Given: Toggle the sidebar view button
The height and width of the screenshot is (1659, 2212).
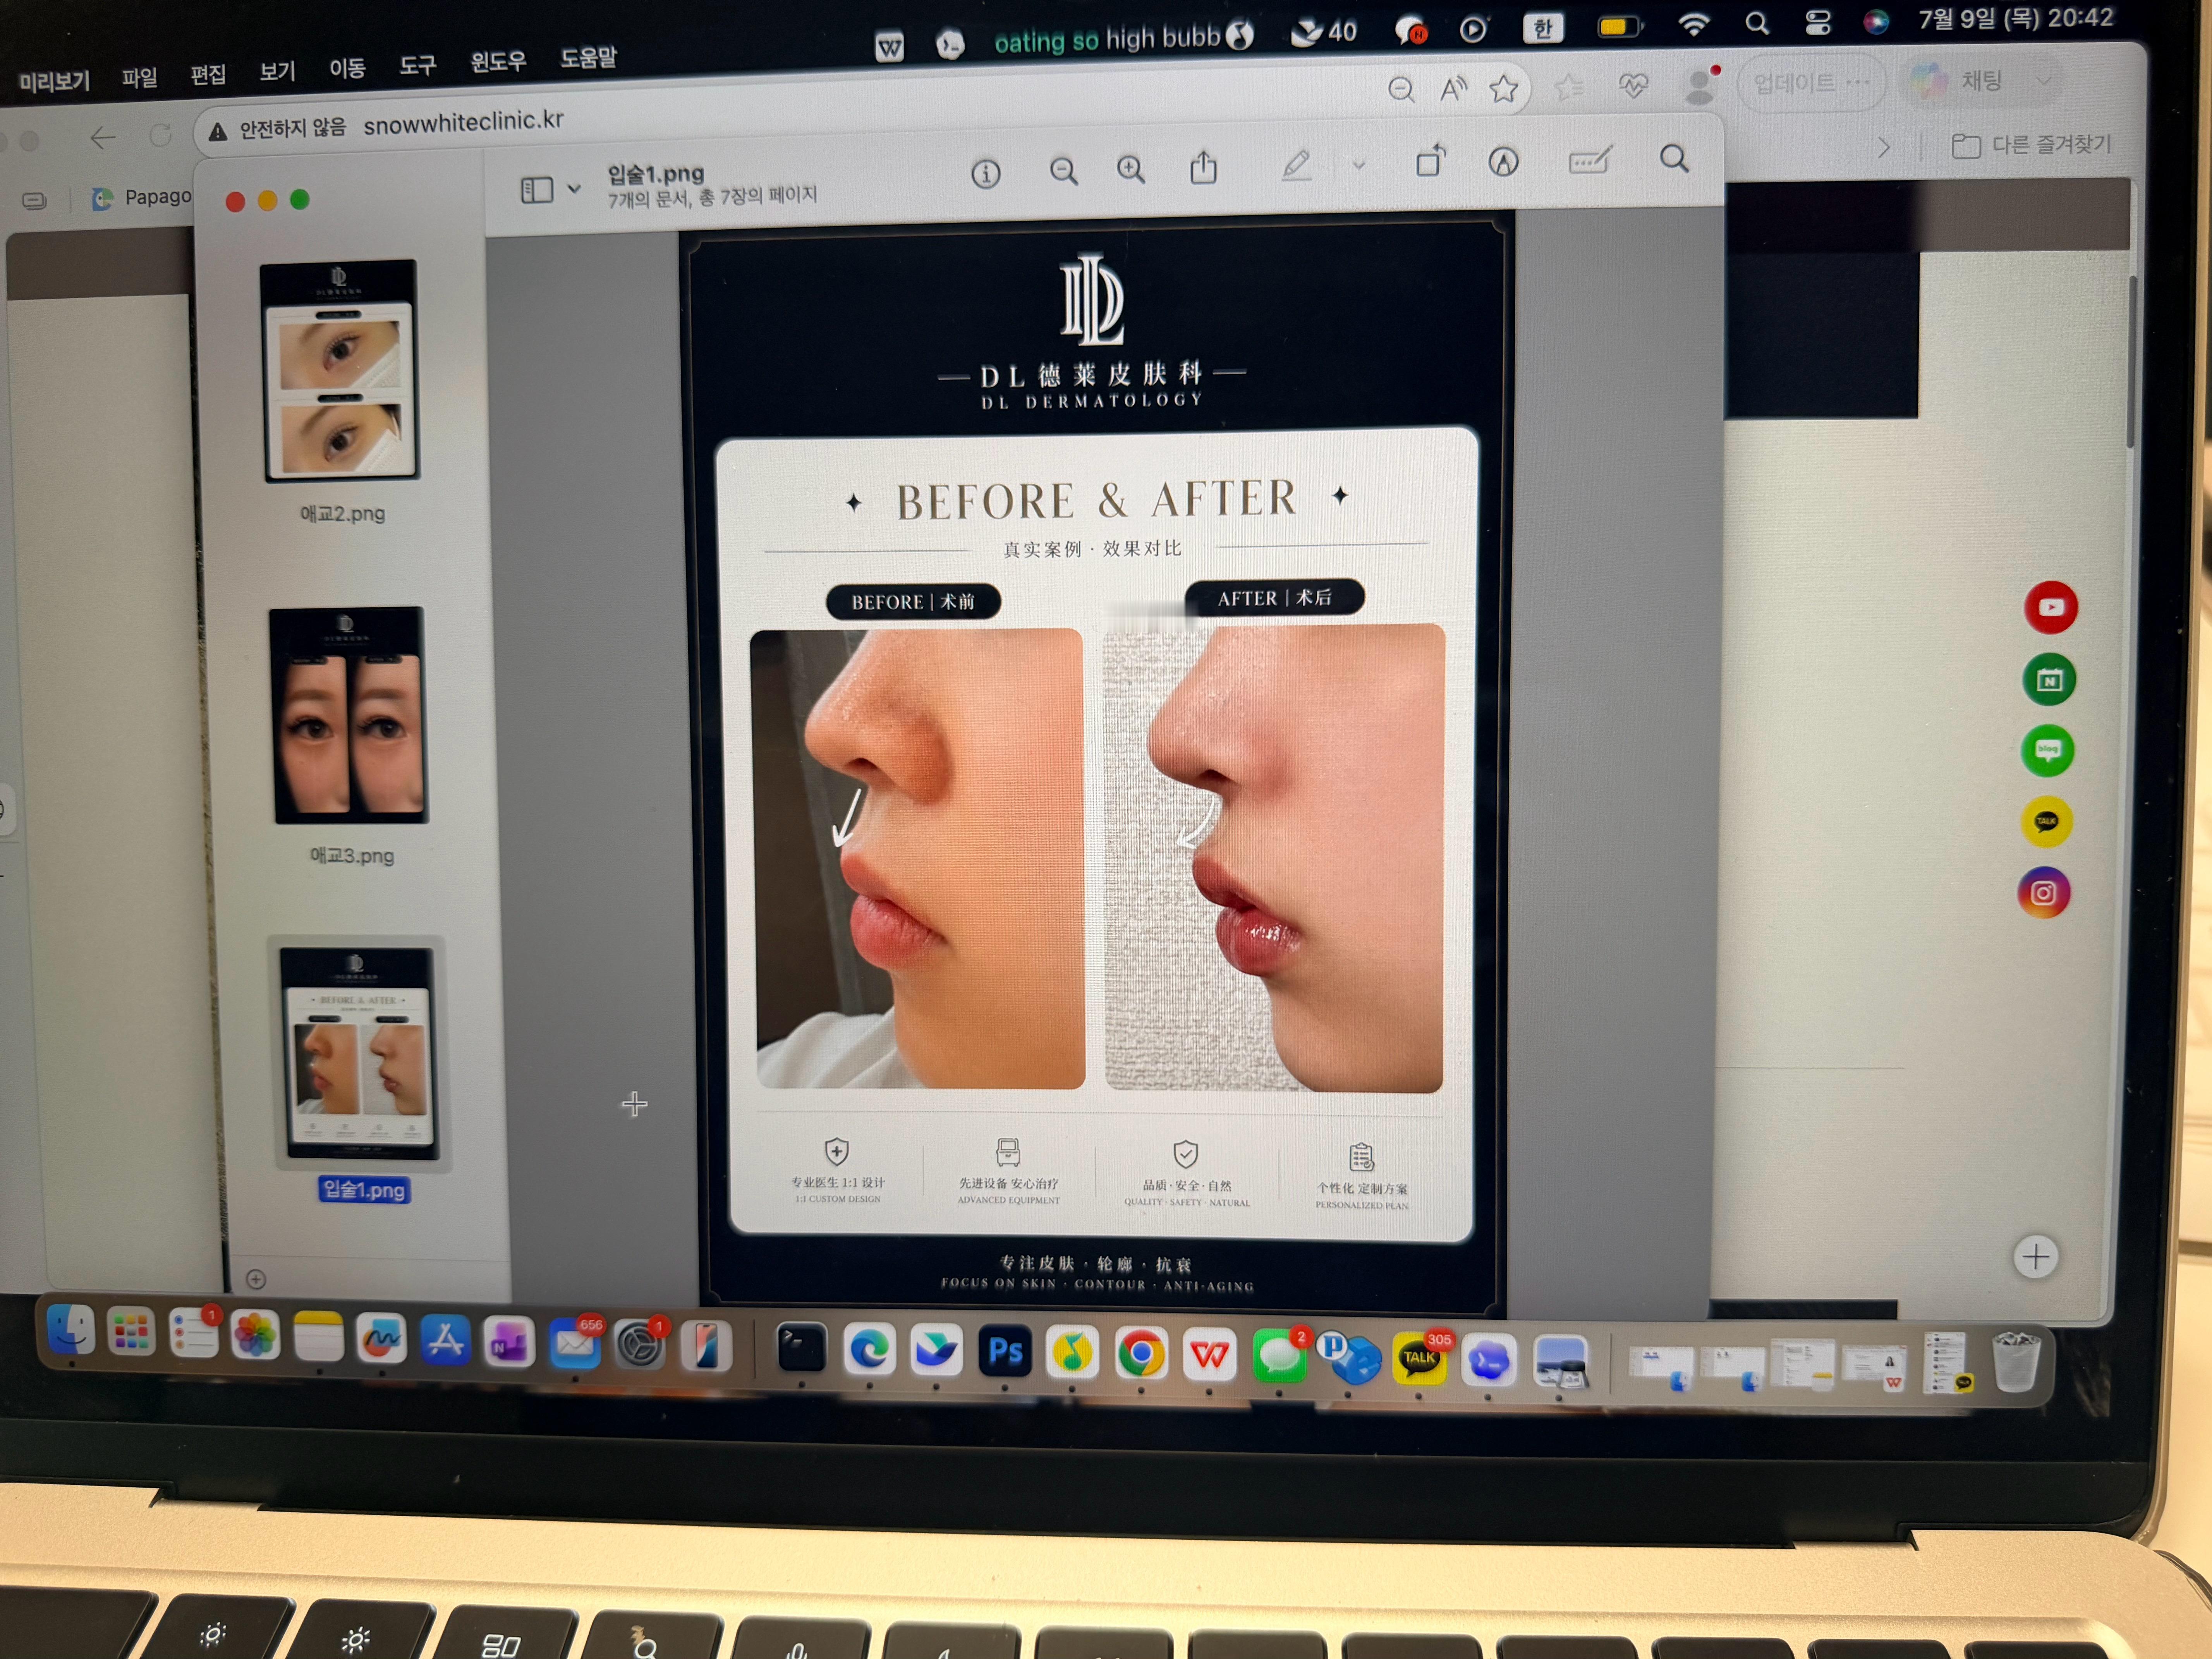Looking at the screenshot, I should pos(537,189).
